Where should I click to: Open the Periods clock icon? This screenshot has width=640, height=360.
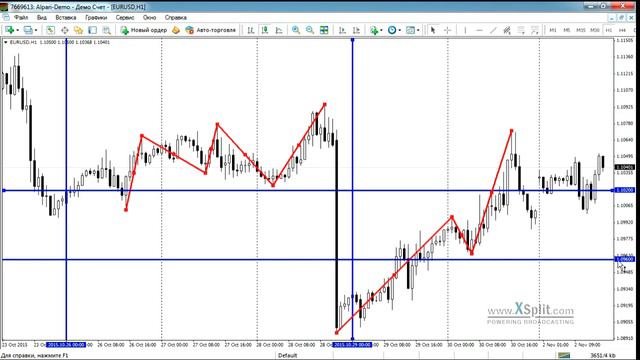(392, 30)
